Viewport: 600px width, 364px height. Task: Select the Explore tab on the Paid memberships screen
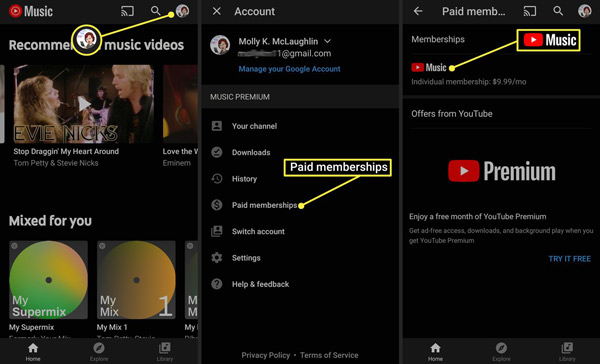point(501,351)
